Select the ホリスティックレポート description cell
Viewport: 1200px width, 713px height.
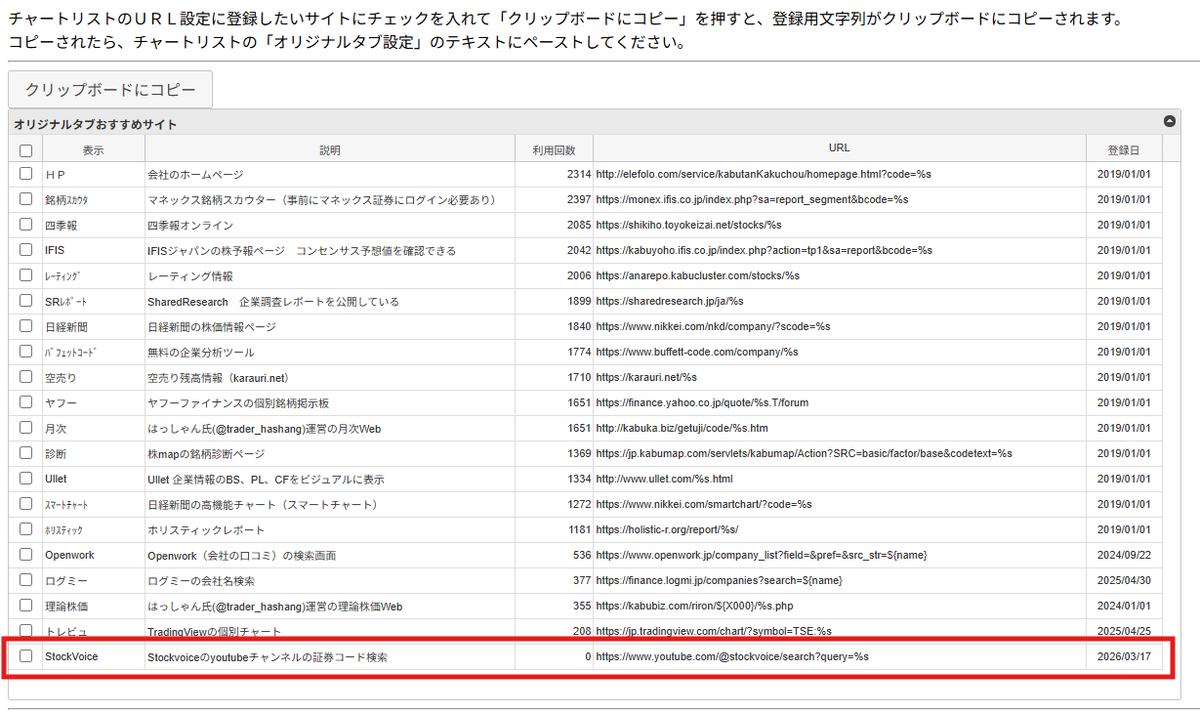coord(330,530)
